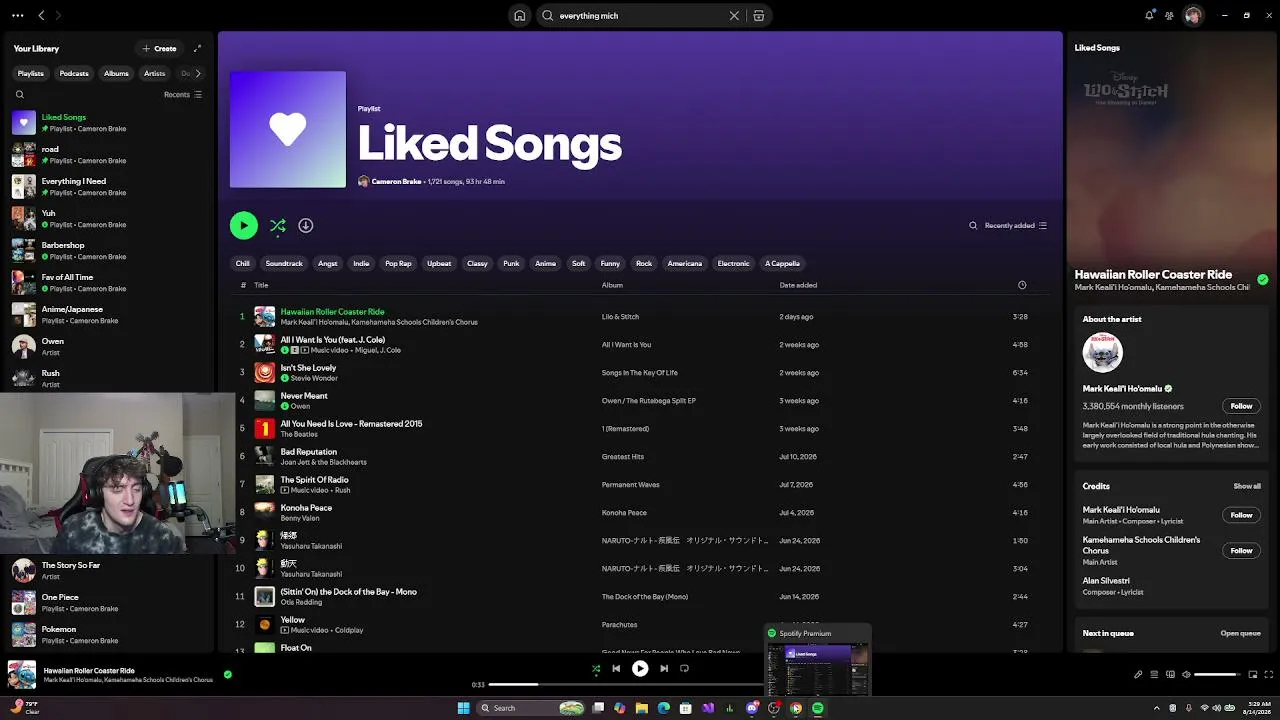This screenshot has height=720, width=1280.
Task: Open the Barbershop playlist in the library
Action: 108,251
